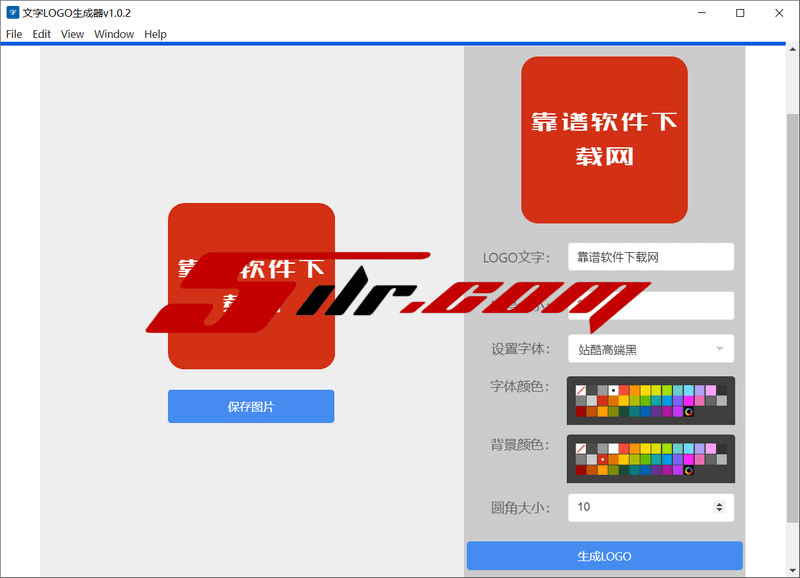Choose the dark maroon red swatch in 字体颜色
This screenshot has width=800, height=578.
tap(581, 412)
